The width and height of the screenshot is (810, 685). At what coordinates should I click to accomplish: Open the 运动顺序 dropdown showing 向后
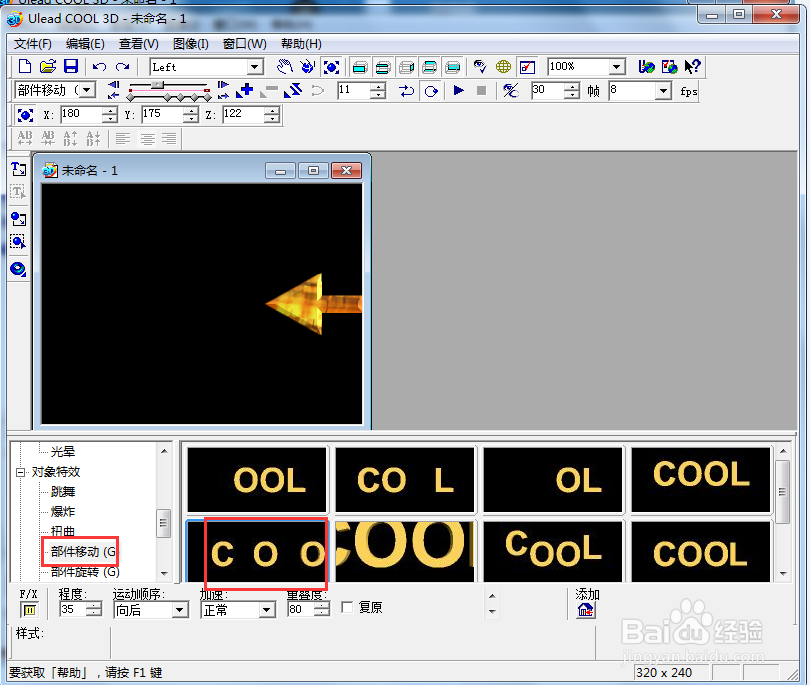(179, 610)
